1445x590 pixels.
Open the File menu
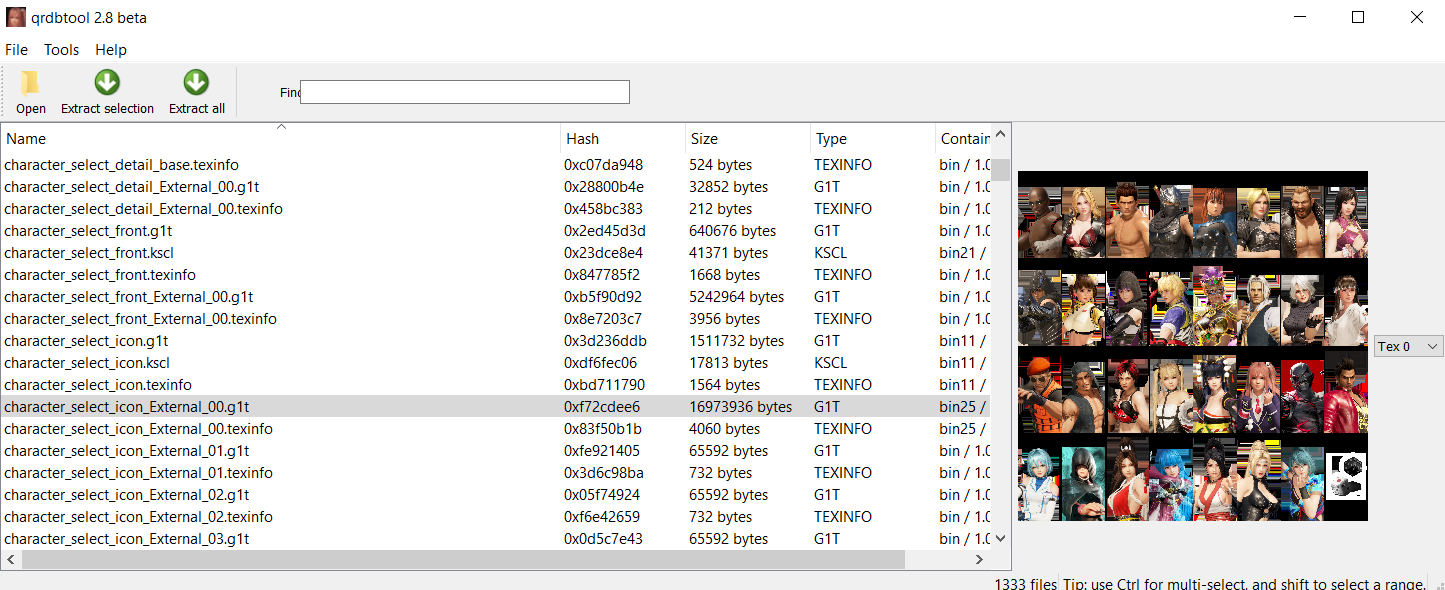(x=16, y=49)
